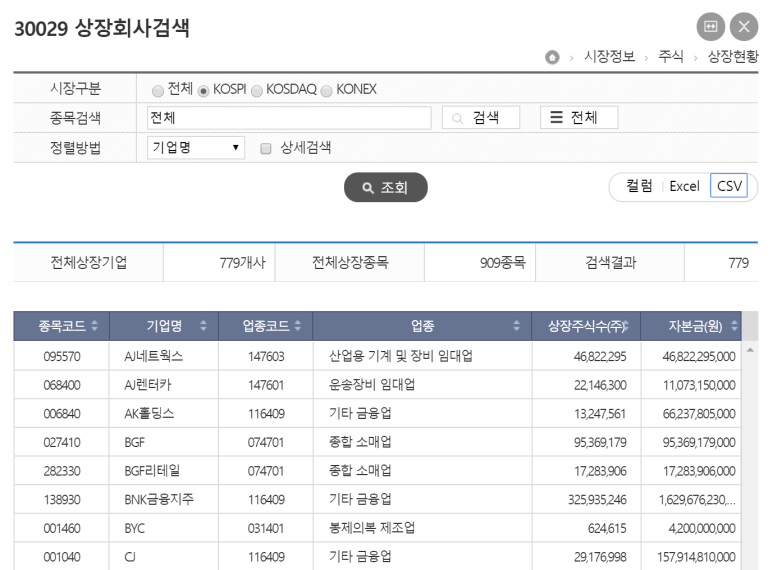Click the 779개사 total companies value
773x570 pixels.
pyautogui.click(x=243, y=263)
